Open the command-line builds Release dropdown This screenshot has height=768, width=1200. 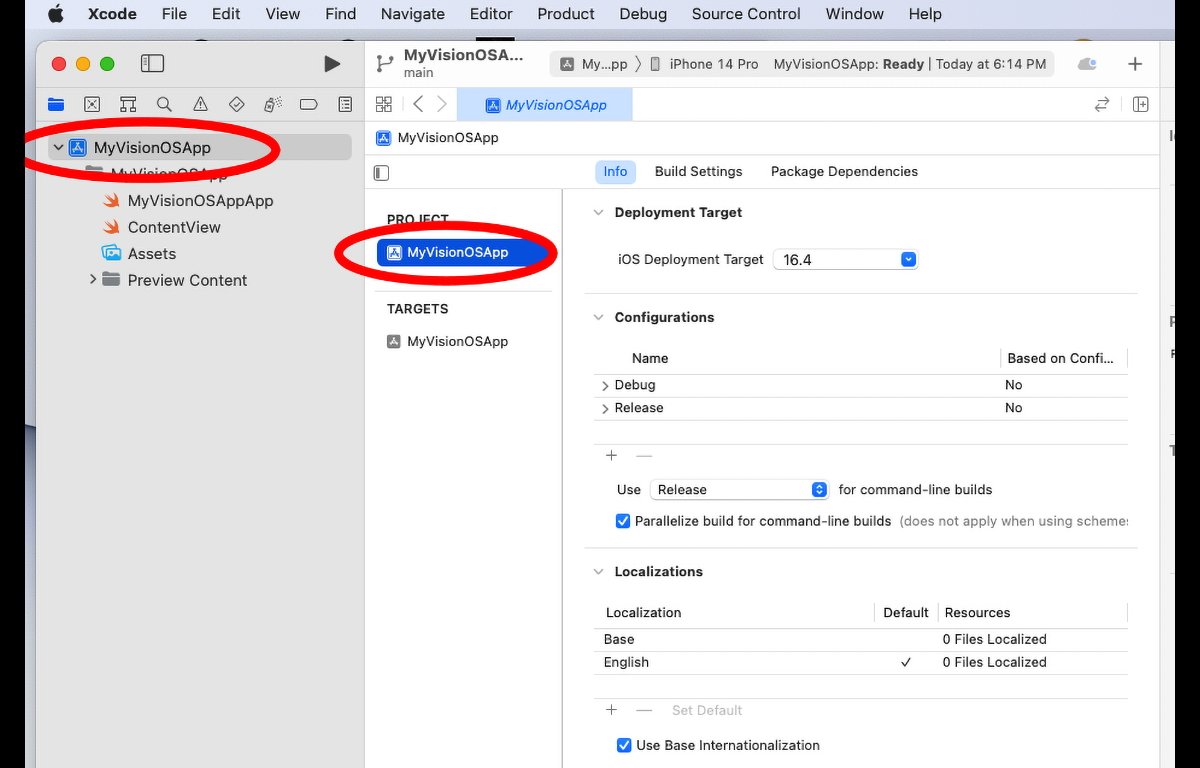point(739,489)
